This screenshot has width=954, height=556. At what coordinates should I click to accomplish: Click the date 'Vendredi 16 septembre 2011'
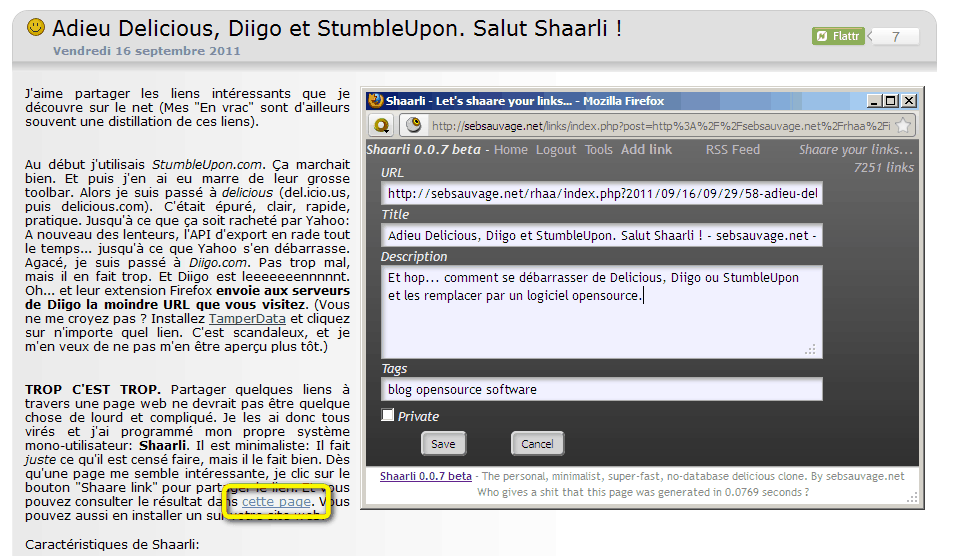coord(147,51)
